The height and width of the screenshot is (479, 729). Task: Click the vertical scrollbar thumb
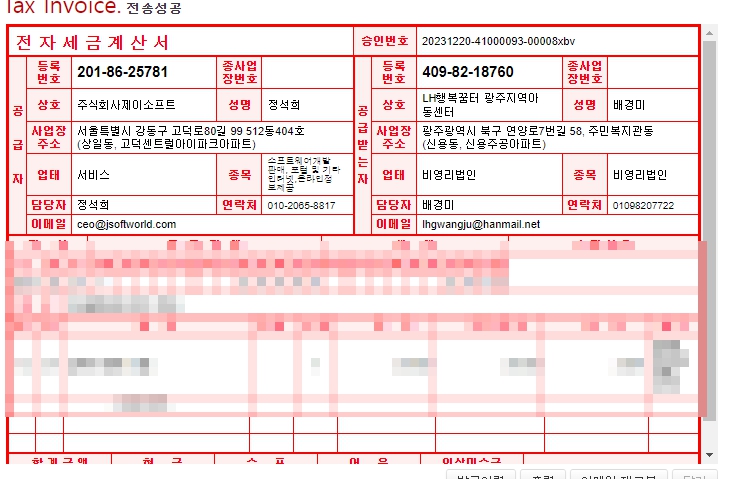tap(709, 231)
